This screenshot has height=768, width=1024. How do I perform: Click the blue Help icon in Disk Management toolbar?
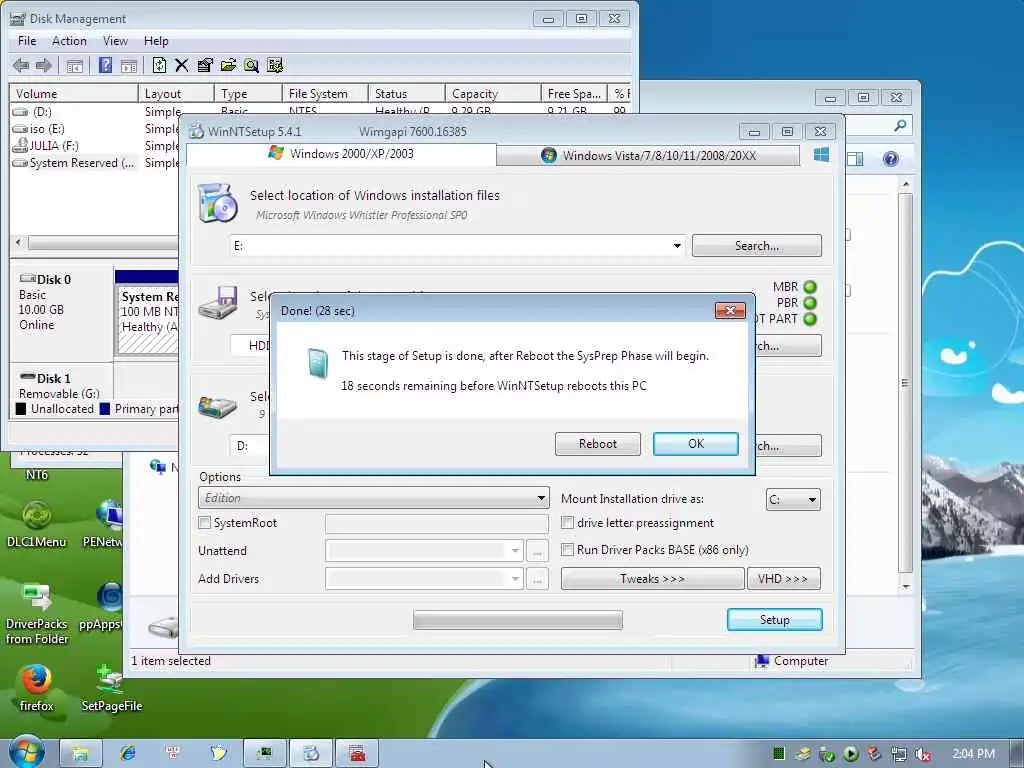pyautogui.click(x=105, y=65)
